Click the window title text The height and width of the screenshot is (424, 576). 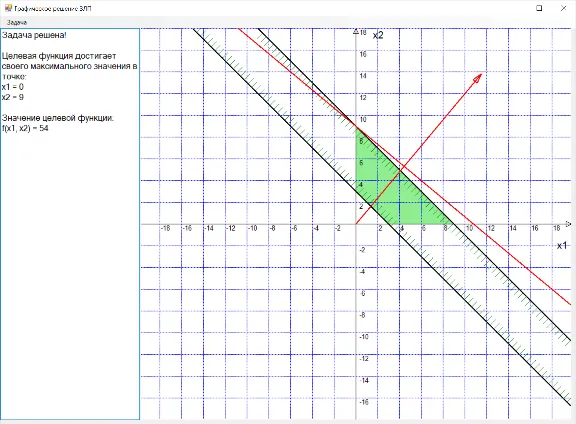pyautogui.click(x=53, y=8)
